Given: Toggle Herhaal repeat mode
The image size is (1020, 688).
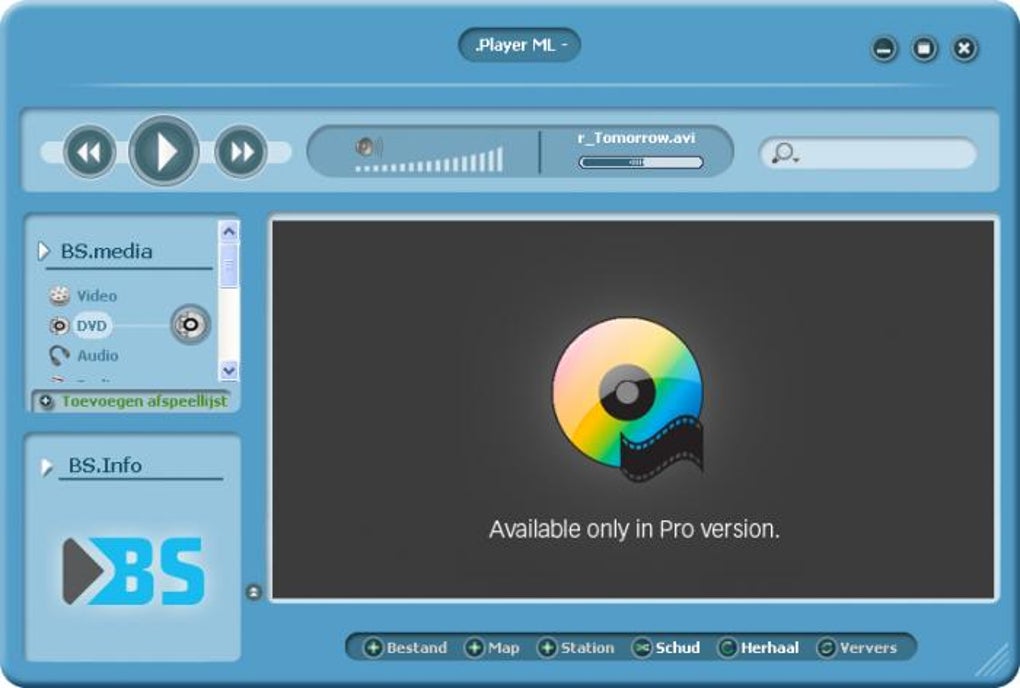Looking at the screenshot, I should (770, 648).
